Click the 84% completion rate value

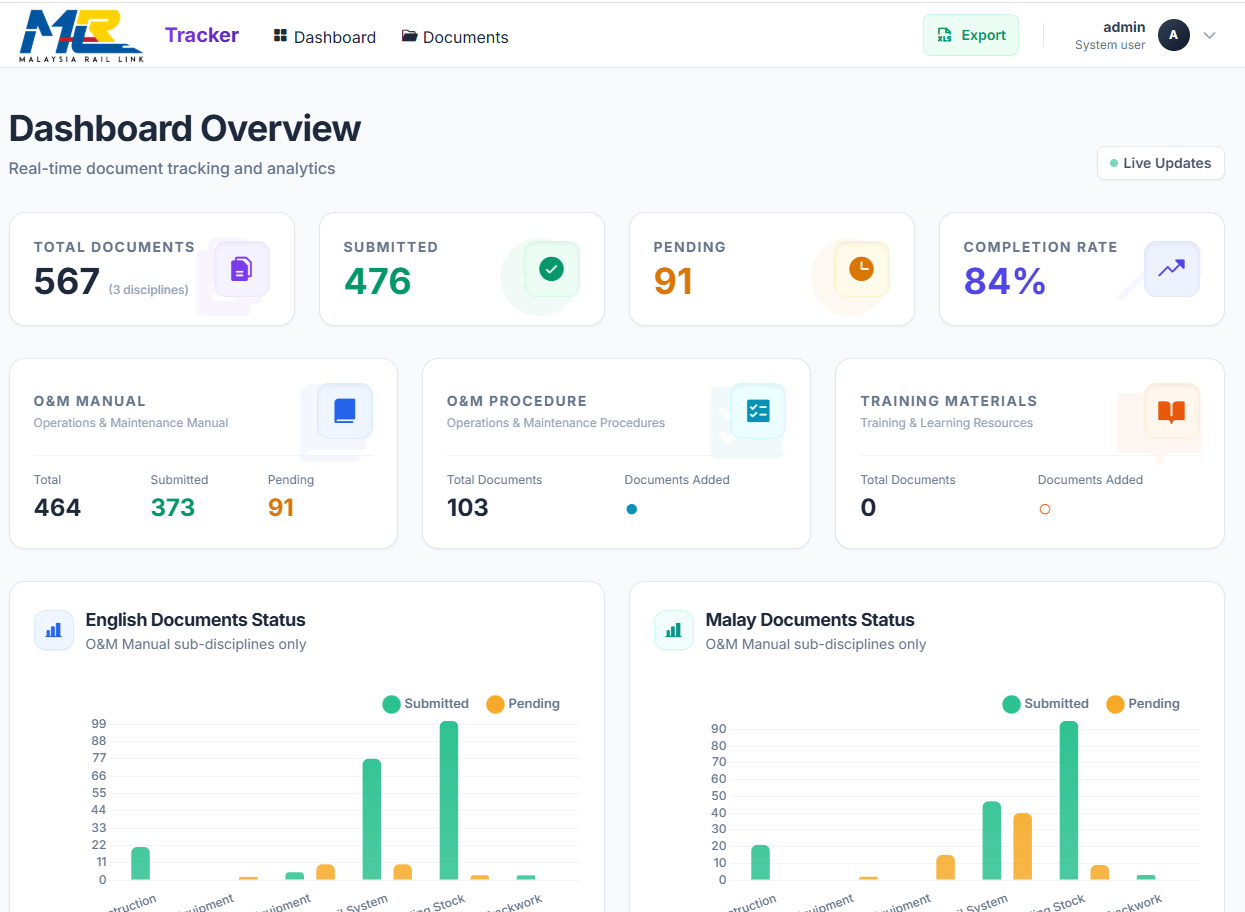(x=1005, y=282)
